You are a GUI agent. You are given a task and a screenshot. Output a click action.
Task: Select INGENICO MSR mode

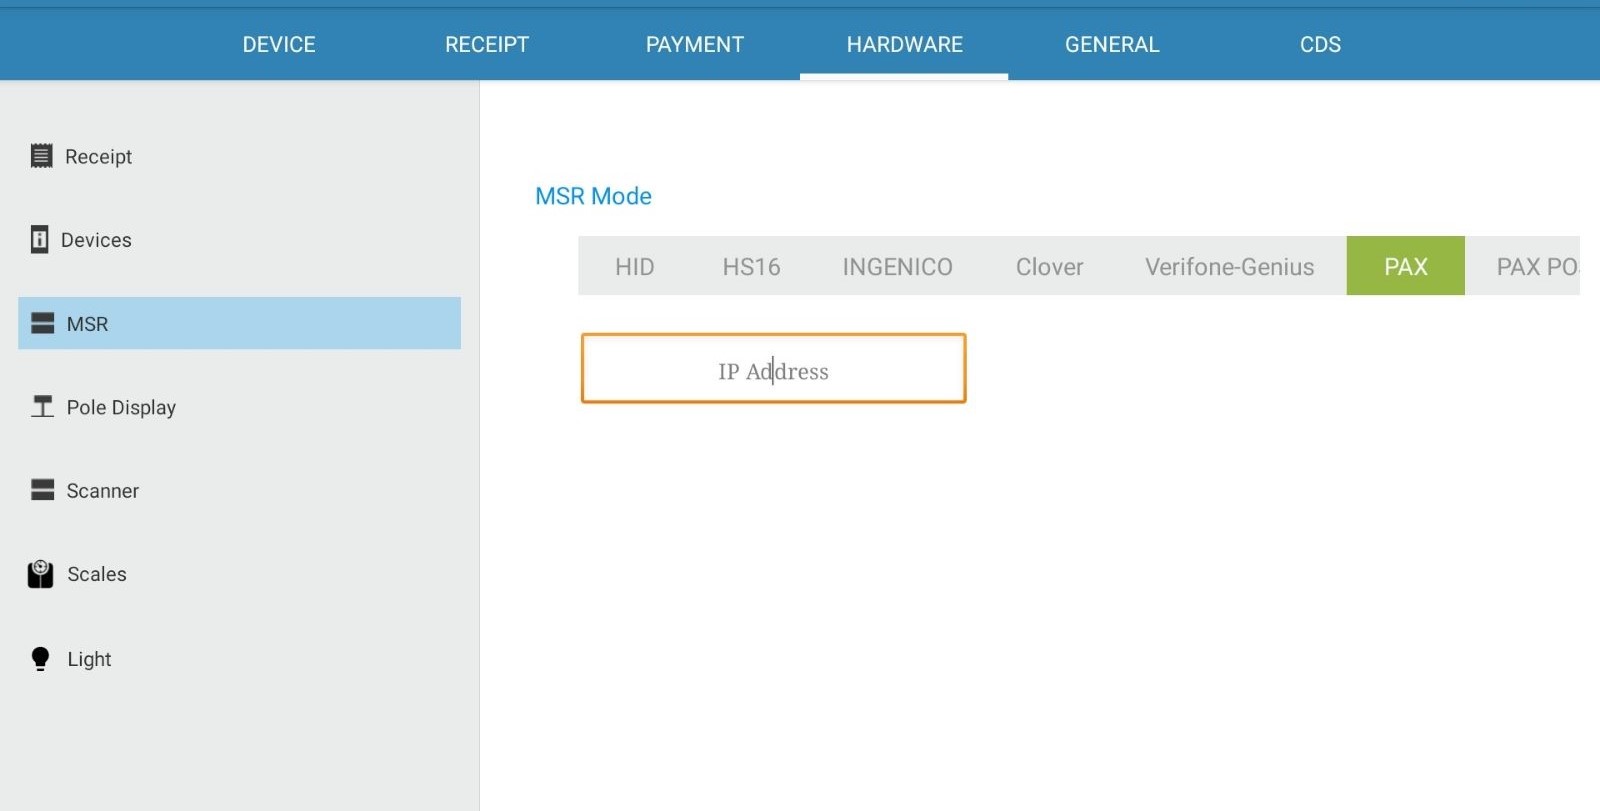pos(897,266)
